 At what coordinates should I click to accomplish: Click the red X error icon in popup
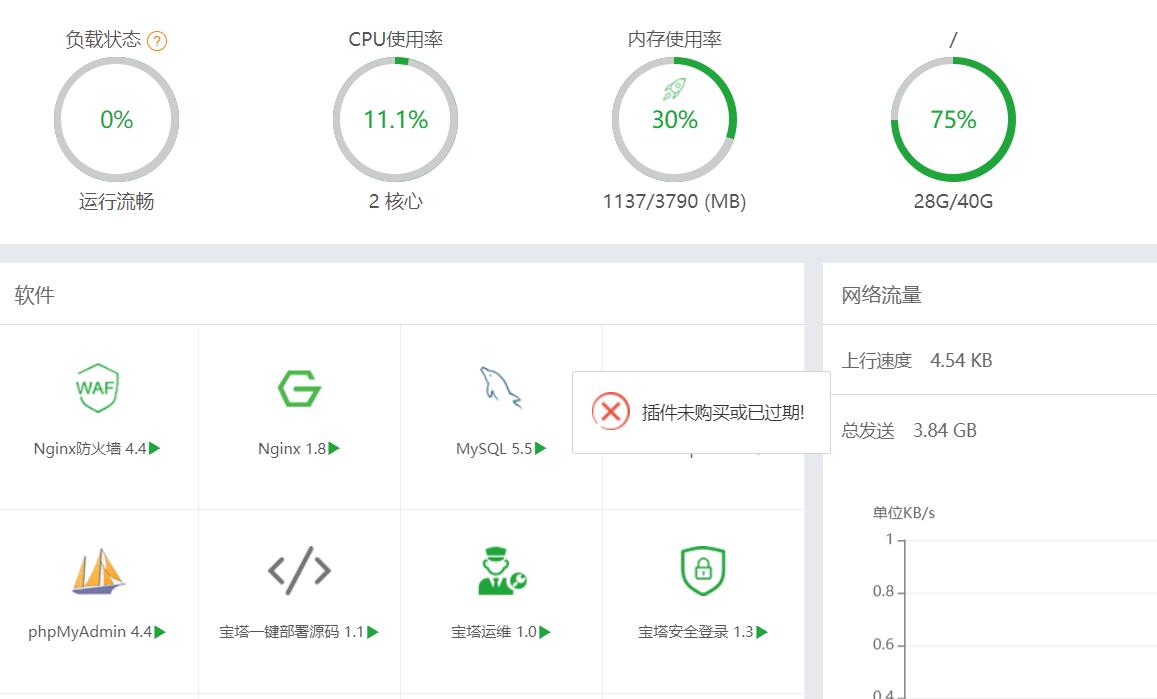click(611, 411)
